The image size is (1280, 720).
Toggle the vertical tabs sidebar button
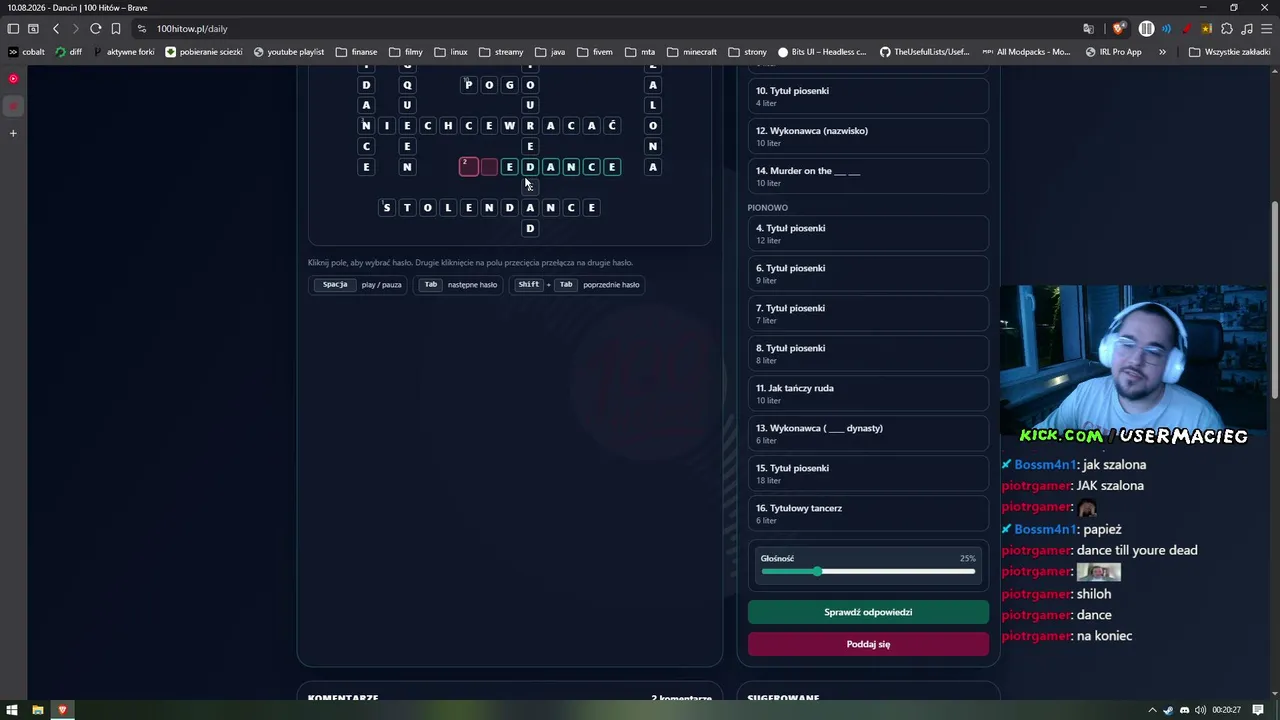click(x=13, y=29)
